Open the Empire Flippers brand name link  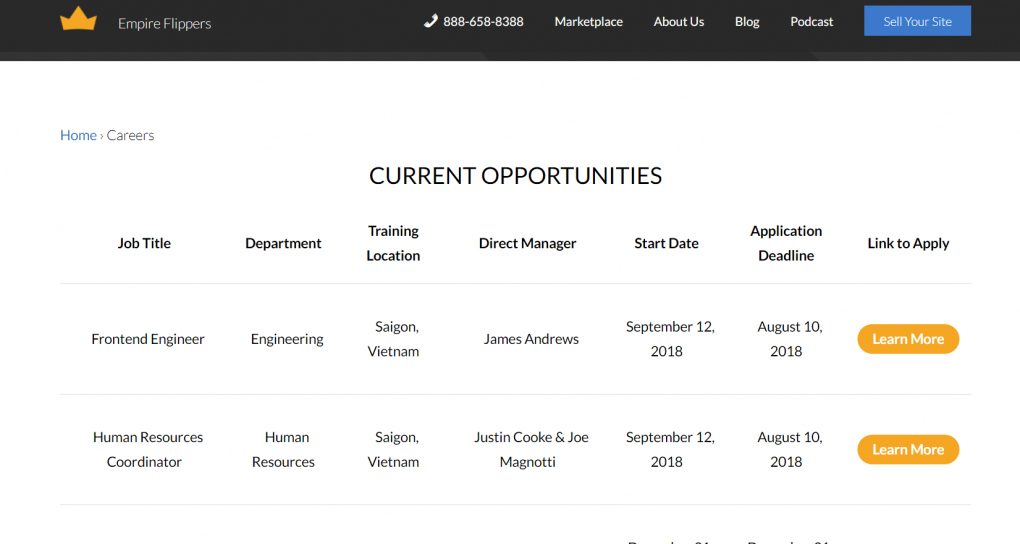coord(165,23)
